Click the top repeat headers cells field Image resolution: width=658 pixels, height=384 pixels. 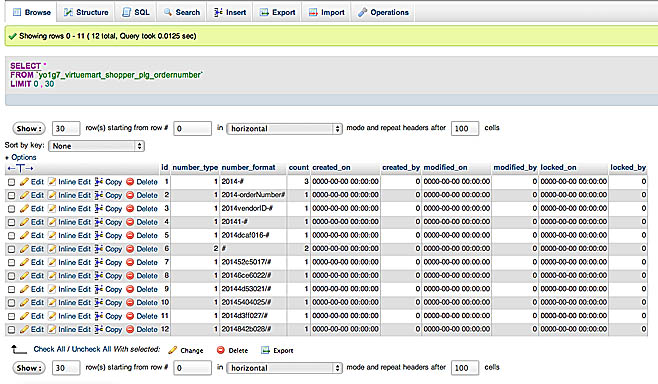[x=465, y=128]
